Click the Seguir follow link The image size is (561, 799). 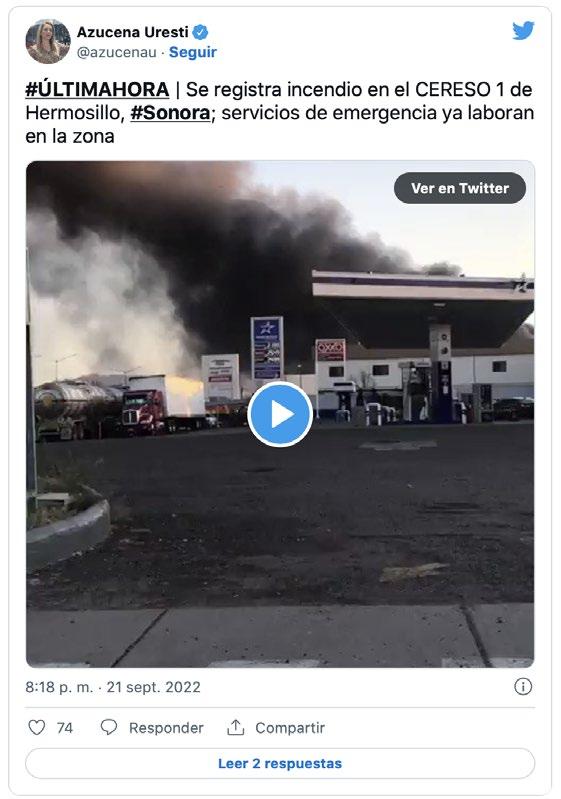[x=193, y=52]
